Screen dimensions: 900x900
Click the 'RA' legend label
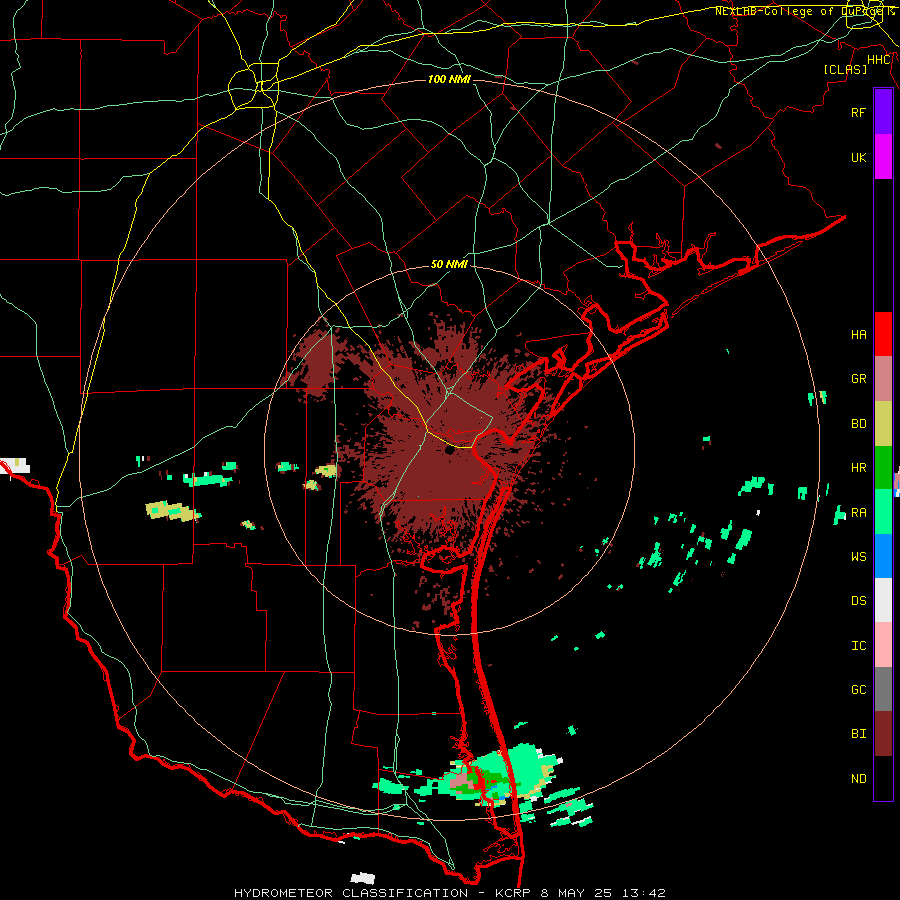click(x=858, y=513)
